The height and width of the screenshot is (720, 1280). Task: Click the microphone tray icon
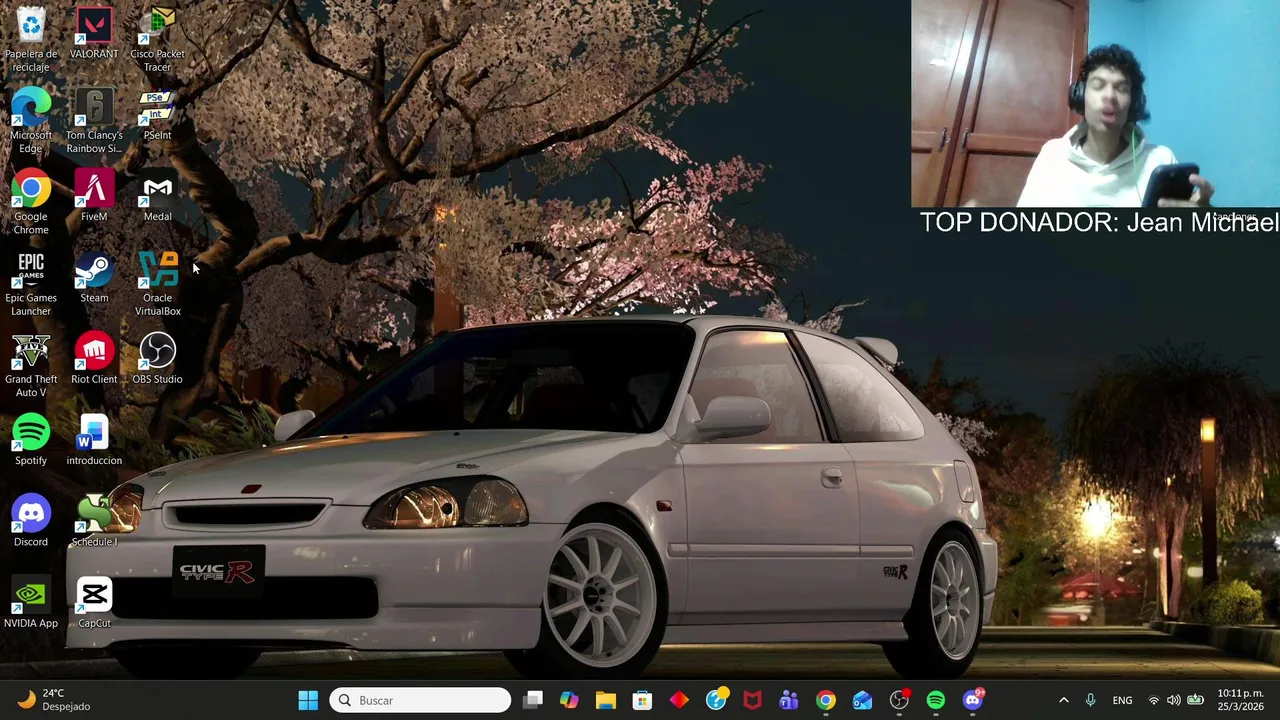click(1090, 700)
